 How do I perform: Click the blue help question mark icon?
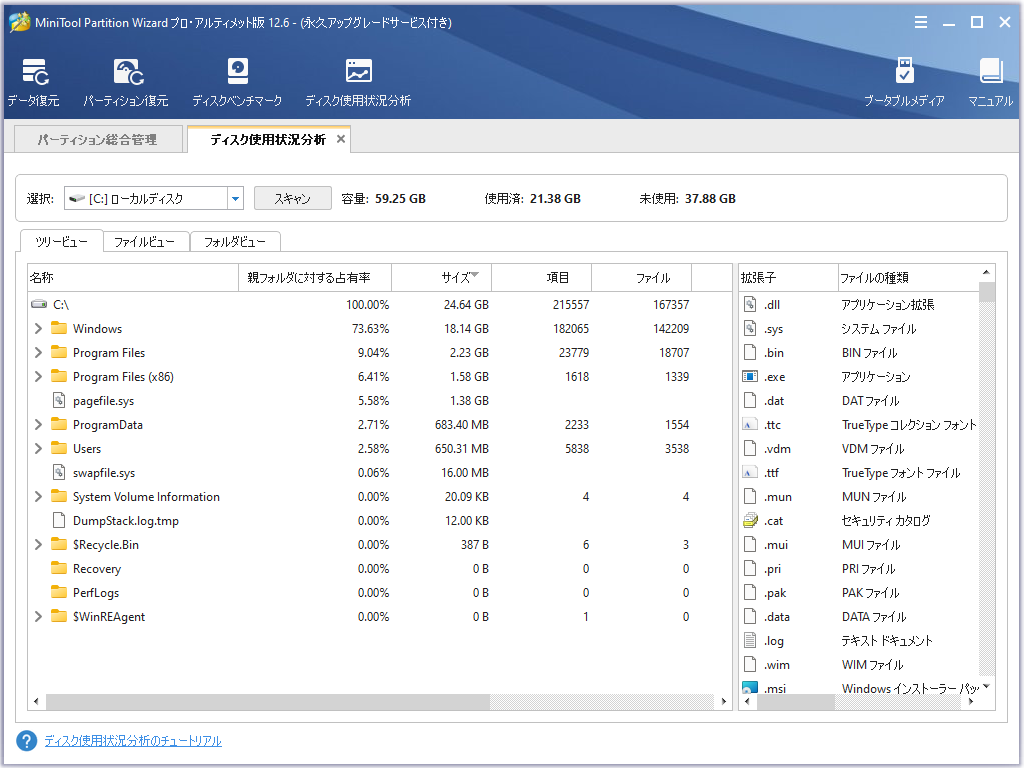(27, 740)
